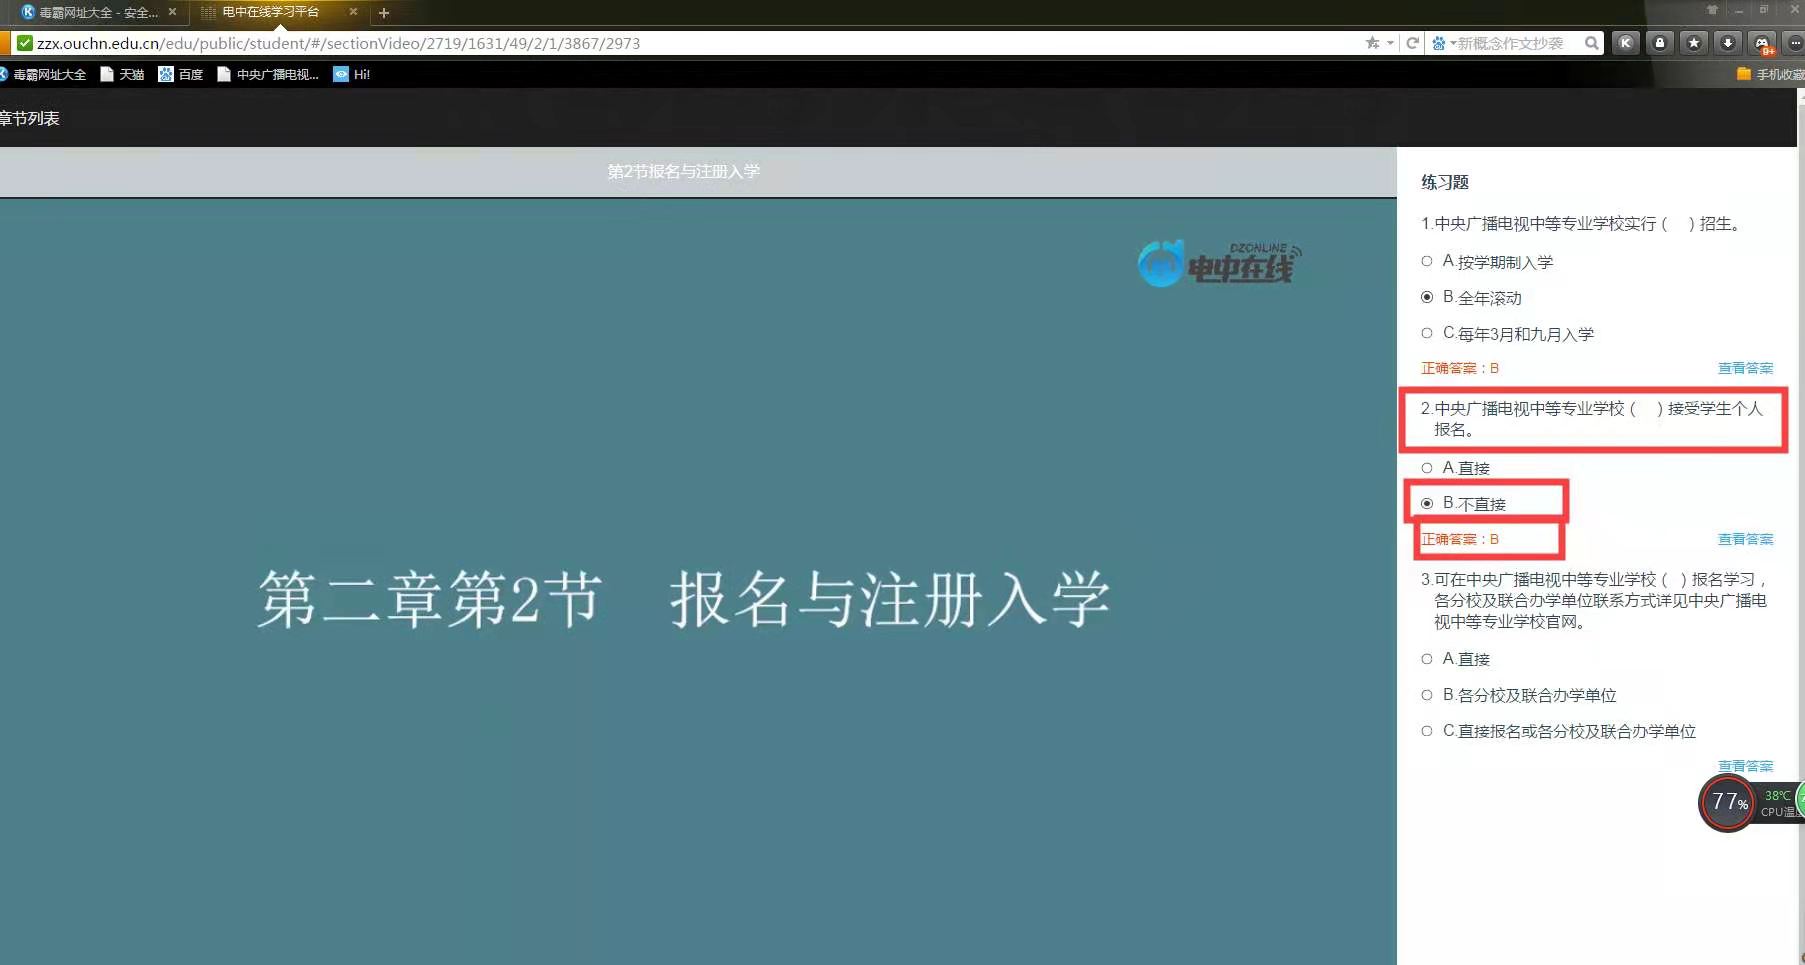Close the 电中在线学习平台 tab
Image resolution: width=1805 pixels, height=965 pixels.
(x=353, y=12)
